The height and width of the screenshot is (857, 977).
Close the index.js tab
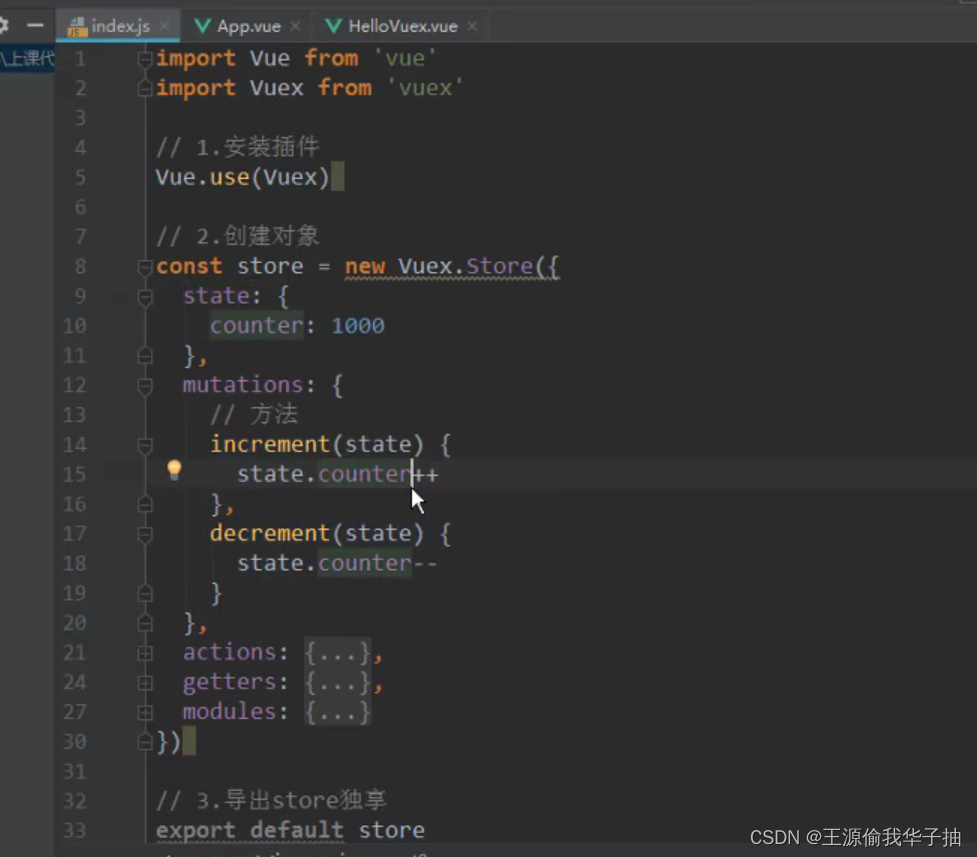click(164, 26)
